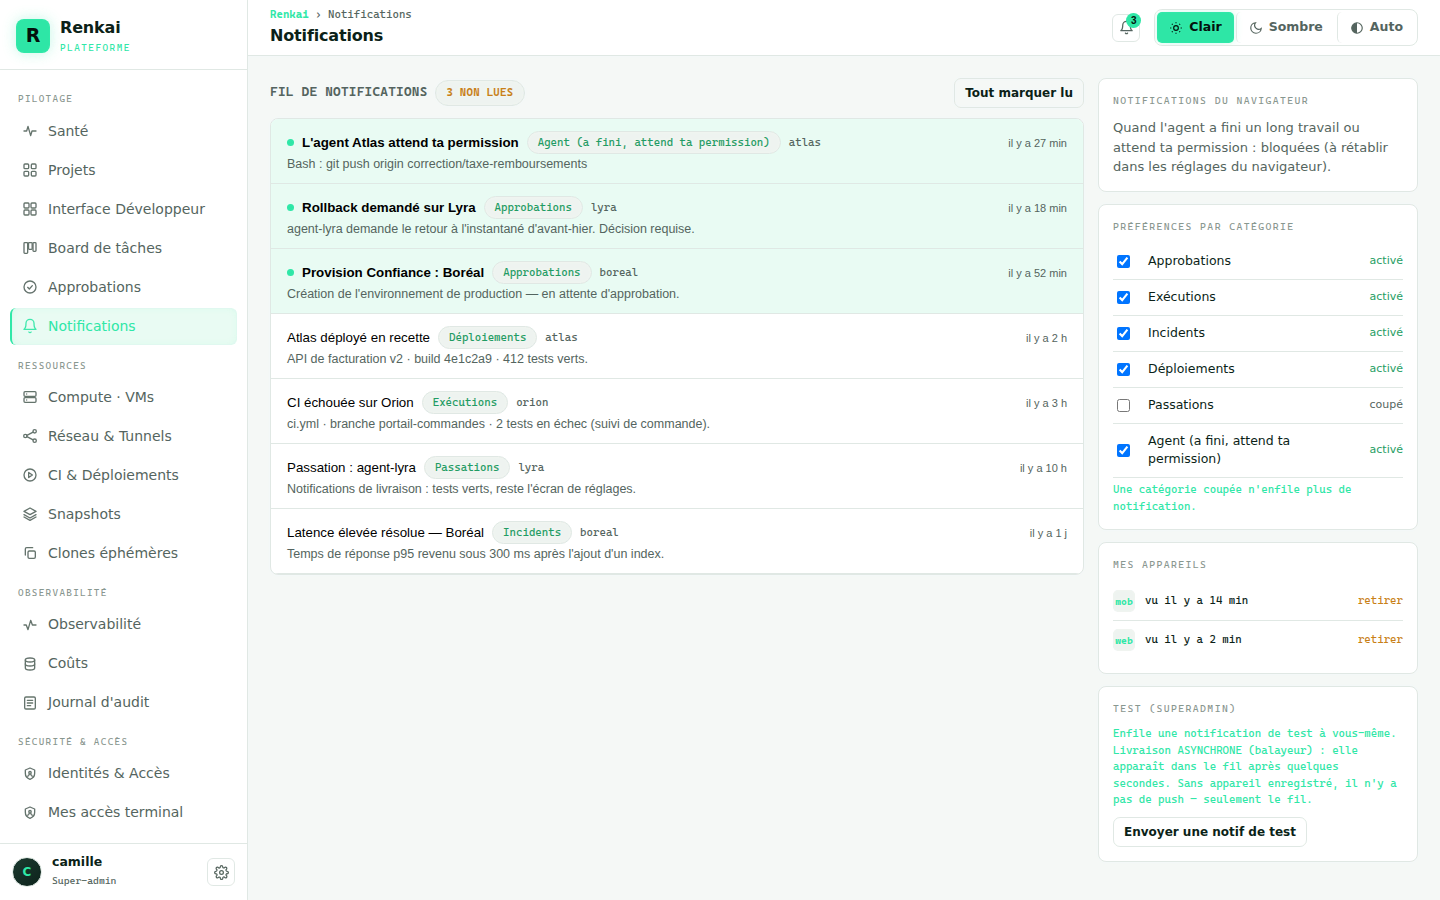Viewport: 1440px width, 900px height.
Task: Open the notification bell icon
Action: [x=1126, y=27]
